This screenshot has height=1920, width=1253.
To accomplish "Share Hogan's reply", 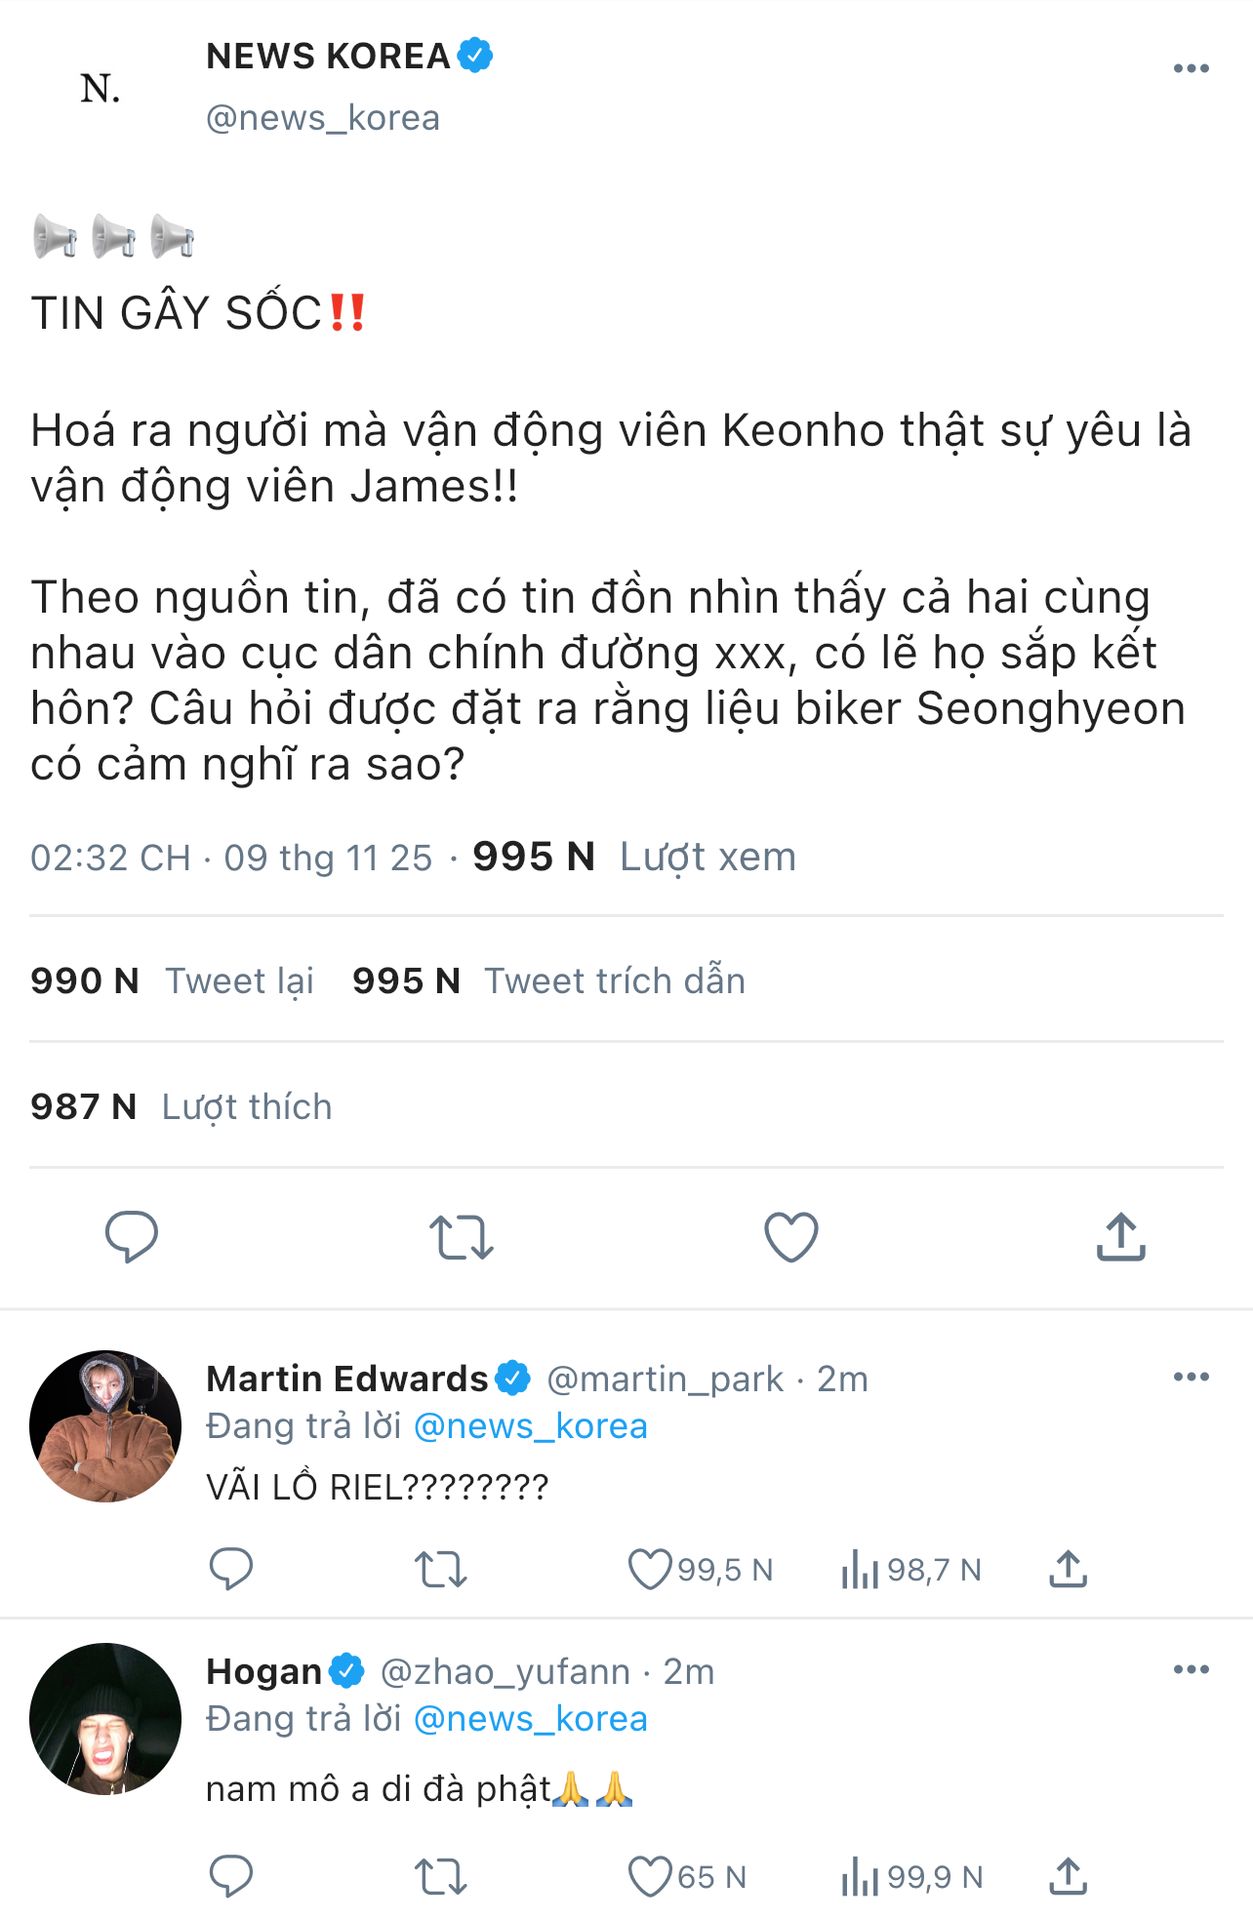I will pos(1068,1876).
